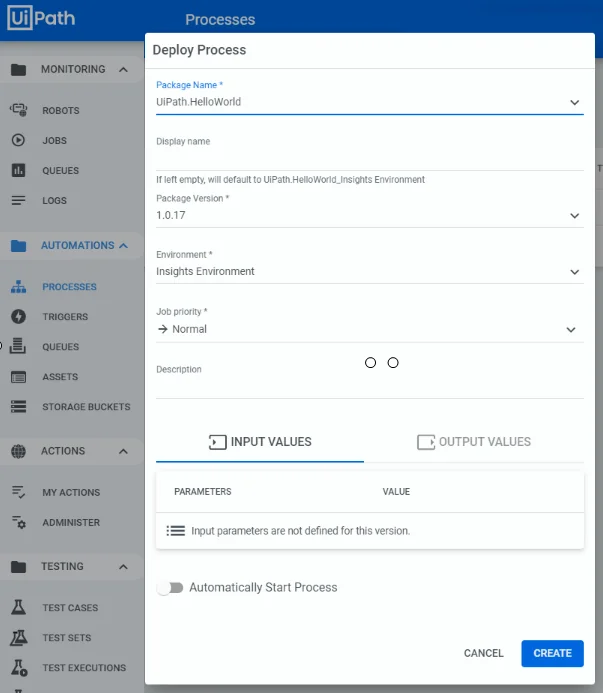Switch to the Output Values tab
The image size is (603, 693).
point(474,442)
